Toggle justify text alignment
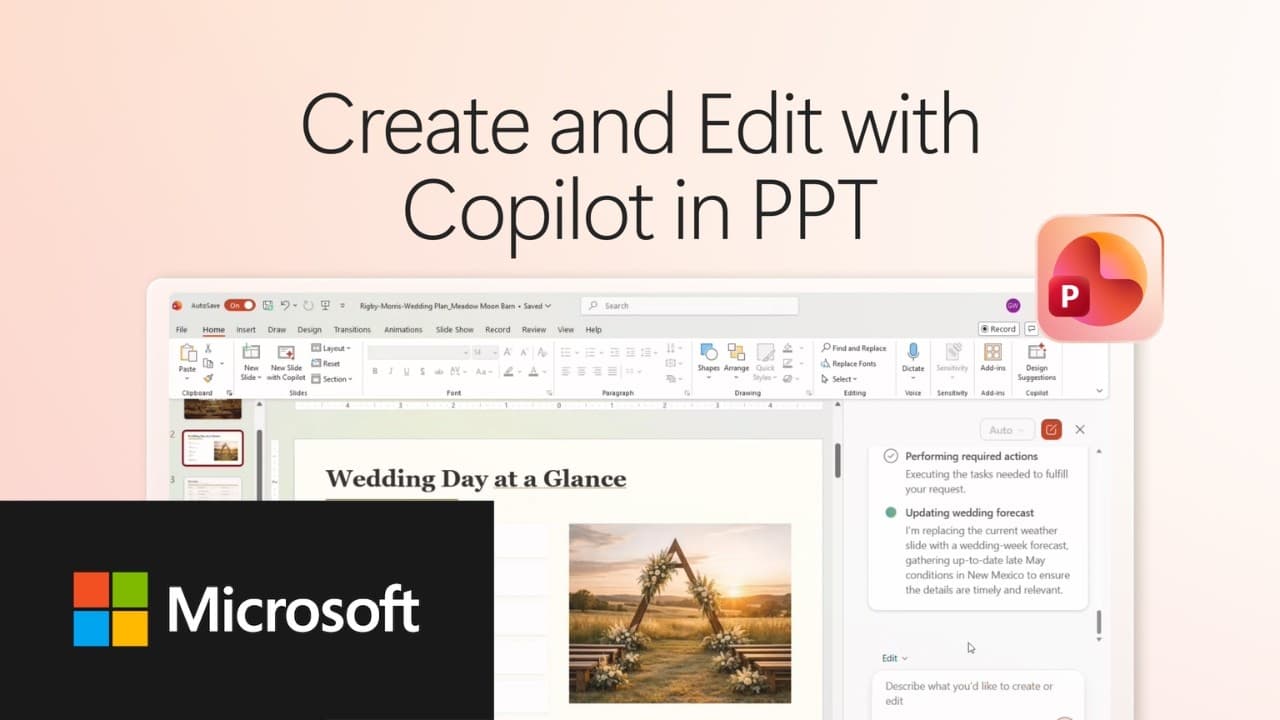Screen dimensions: 1280x720 tap(613, 371)
